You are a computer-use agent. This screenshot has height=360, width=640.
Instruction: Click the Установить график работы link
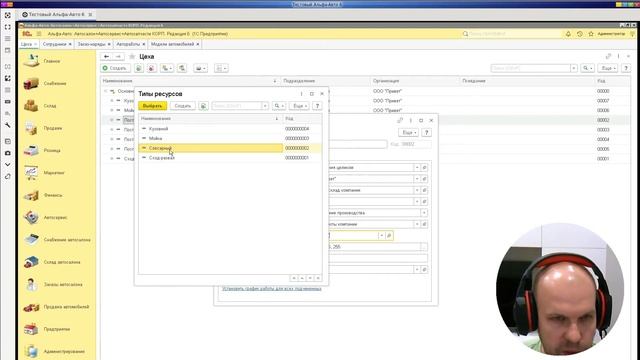(271, 289)
